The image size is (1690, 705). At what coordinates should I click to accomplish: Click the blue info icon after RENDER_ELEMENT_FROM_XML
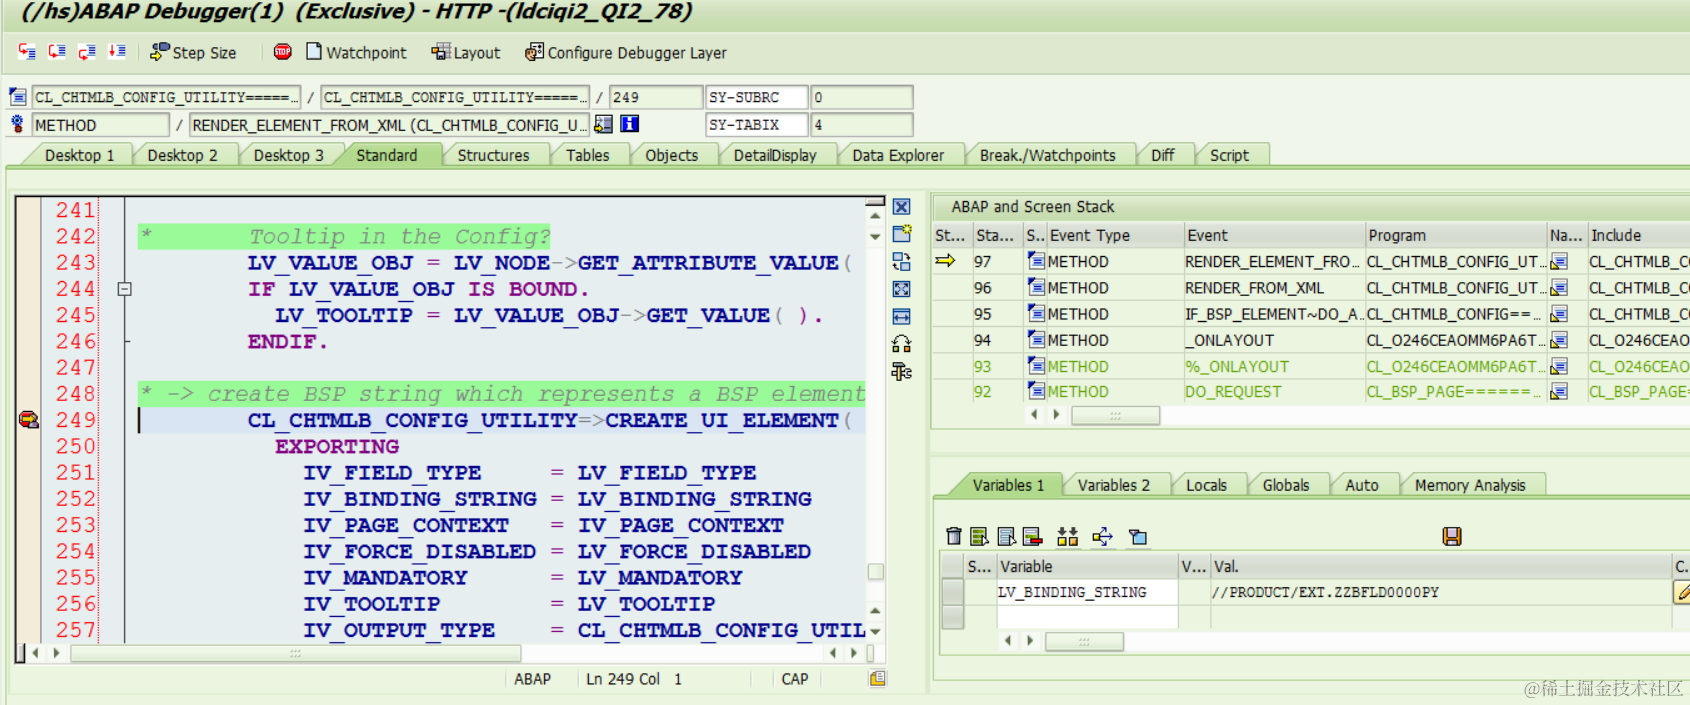click(630, 124)
